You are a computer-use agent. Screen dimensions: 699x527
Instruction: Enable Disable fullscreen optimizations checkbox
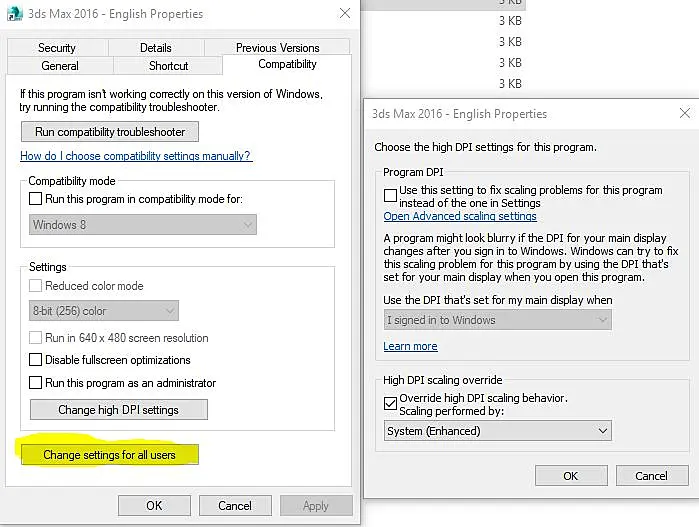(x=36, y=359)
